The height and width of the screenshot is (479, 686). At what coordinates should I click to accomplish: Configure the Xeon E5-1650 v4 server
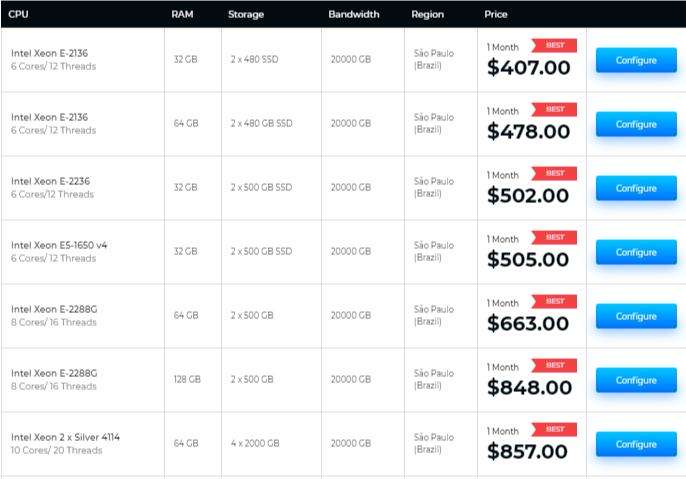pos(635,252)
